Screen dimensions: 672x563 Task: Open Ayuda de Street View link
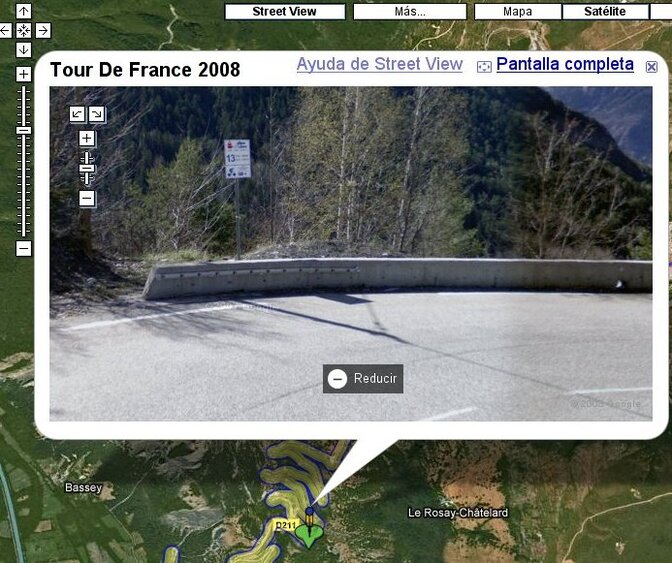[x=380, y=64]
